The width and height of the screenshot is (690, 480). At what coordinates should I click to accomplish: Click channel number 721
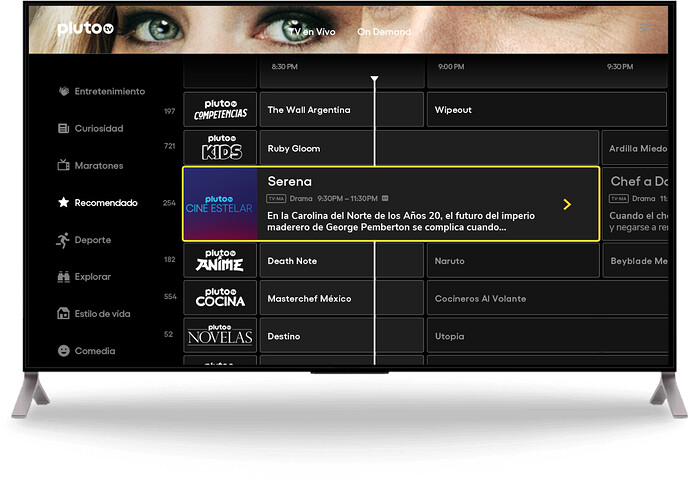[169, 146]
